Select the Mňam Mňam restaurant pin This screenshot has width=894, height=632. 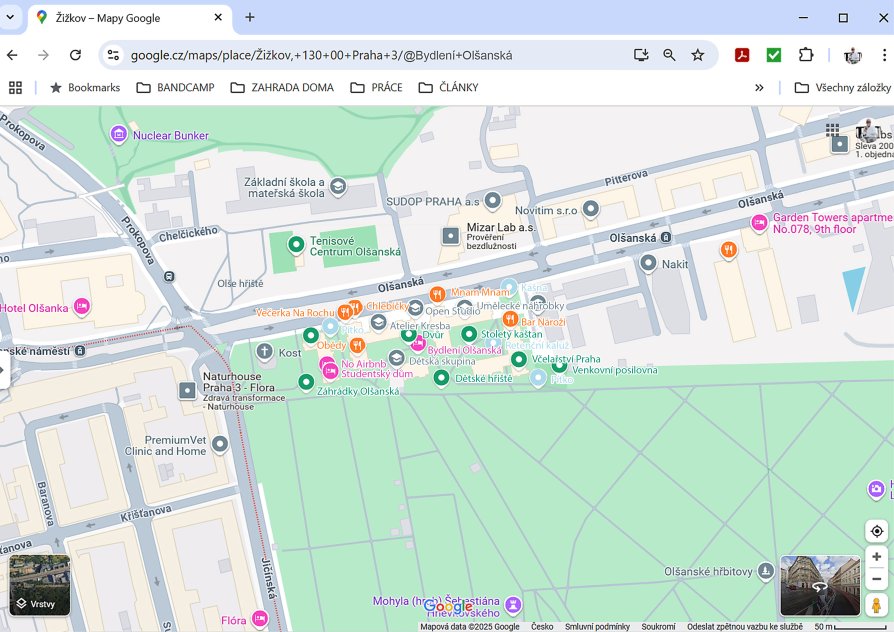point(437,294)
